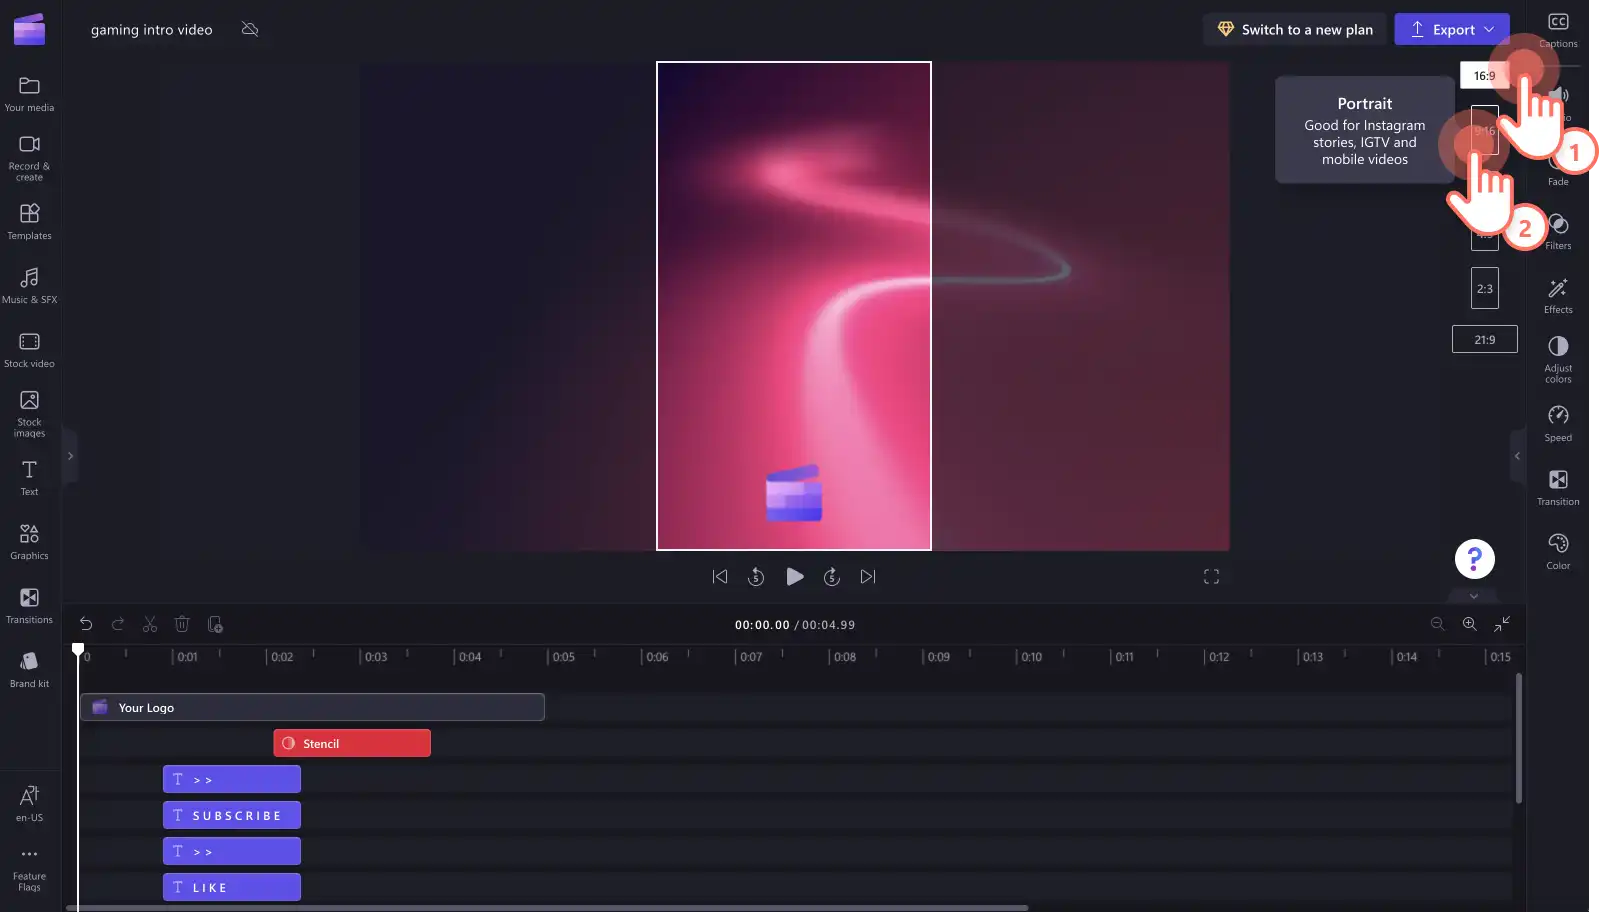Open the Your media panel
1599x912 pixels.
click(29, 94)
